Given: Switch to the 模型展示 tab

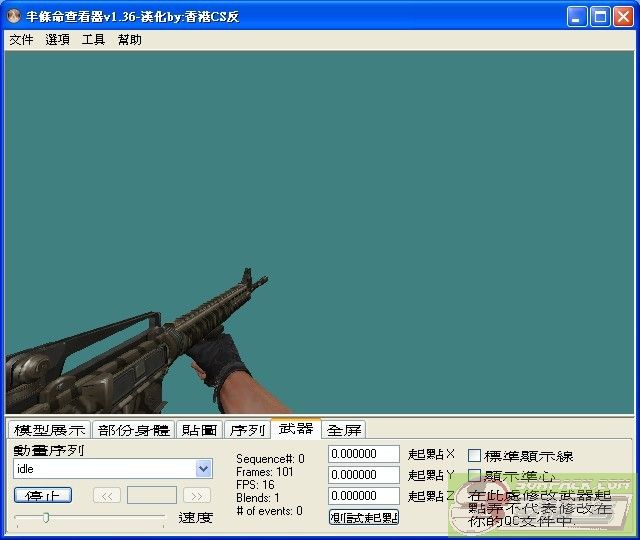Looking at the screenshot, I should click(50, 430).
